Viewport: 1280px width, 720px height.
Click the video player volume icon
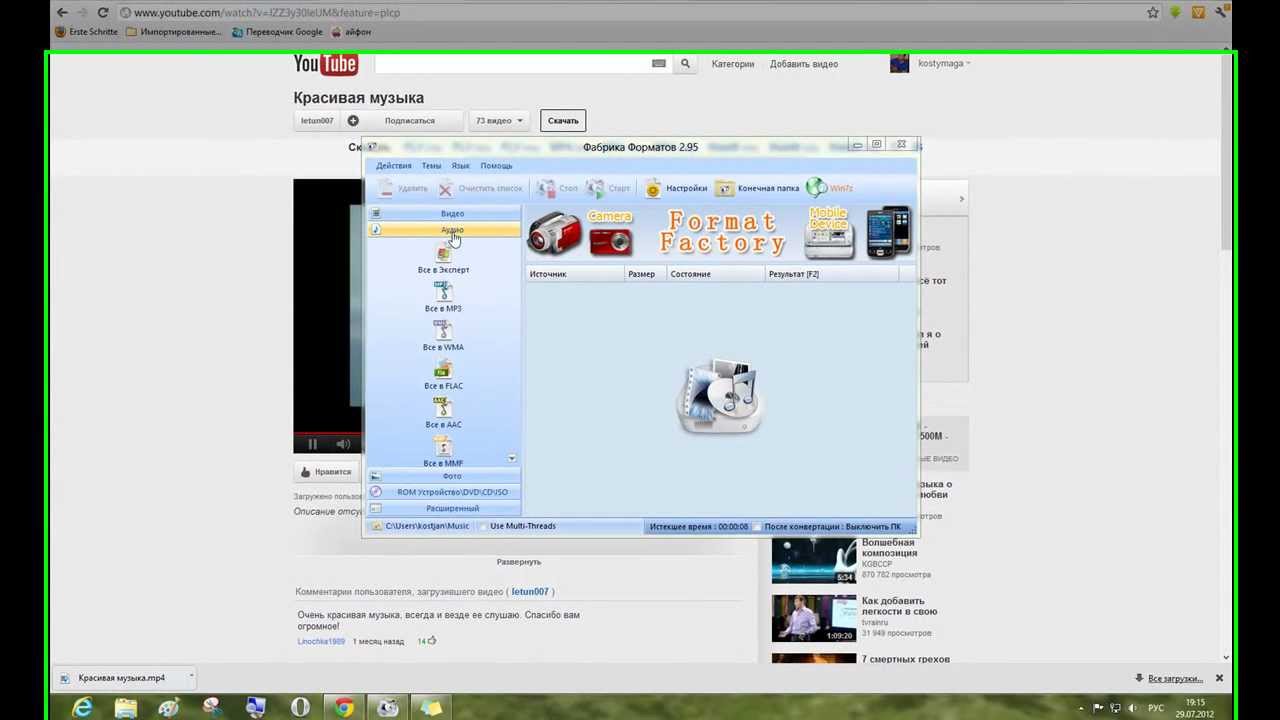tap(343, 444)
